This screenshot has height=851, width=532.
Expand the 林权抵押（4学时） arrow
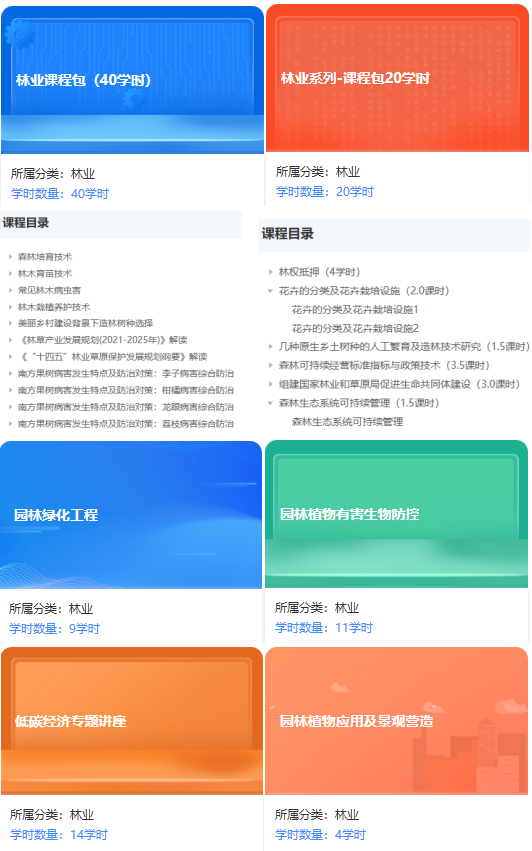click(x=270, y=272)
